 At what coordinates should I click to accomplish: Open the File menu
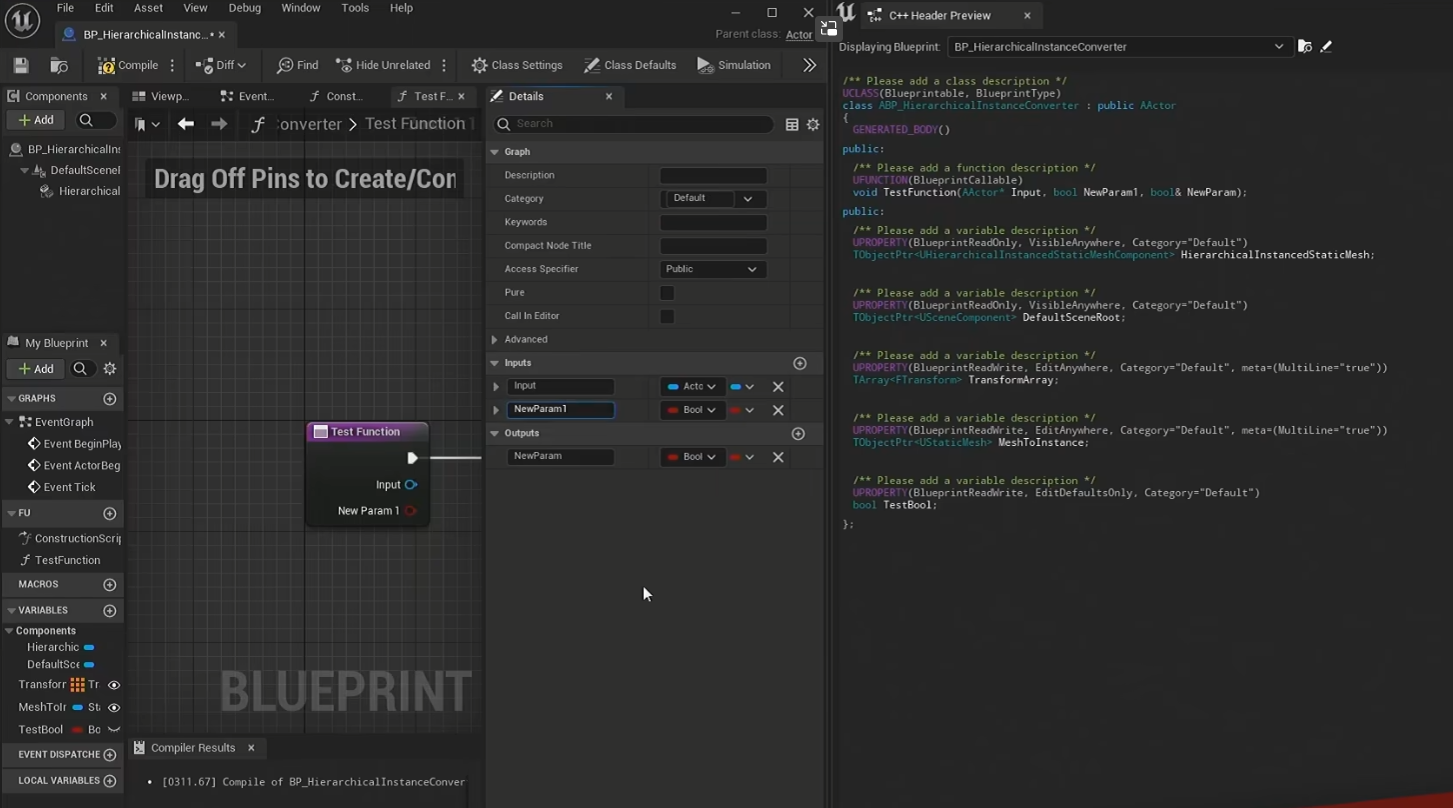click(65, 8)
